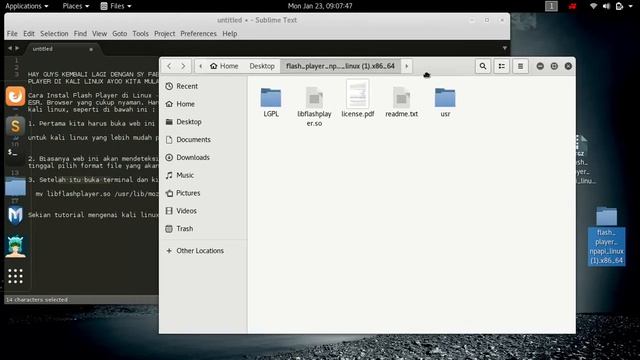Open the Tools menu in Sublime Text
This screenshot has width=640, height=360.
(x=140, y=33)
